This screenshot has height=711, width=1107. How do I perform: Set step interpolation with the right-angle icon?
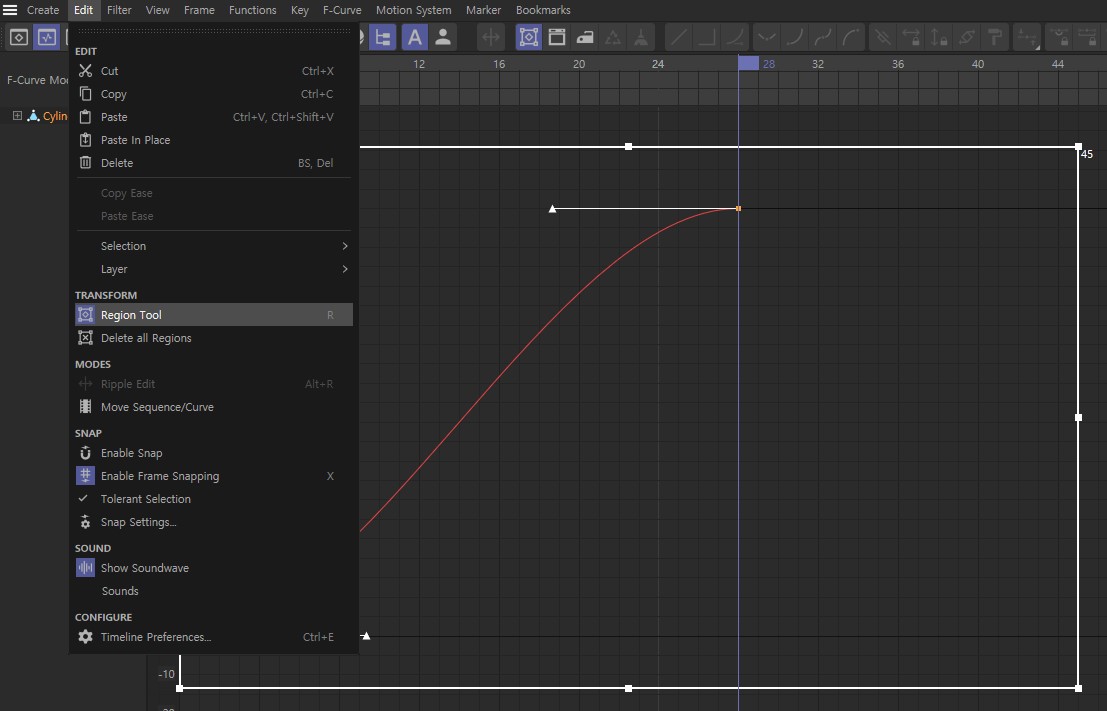point(707,37)
